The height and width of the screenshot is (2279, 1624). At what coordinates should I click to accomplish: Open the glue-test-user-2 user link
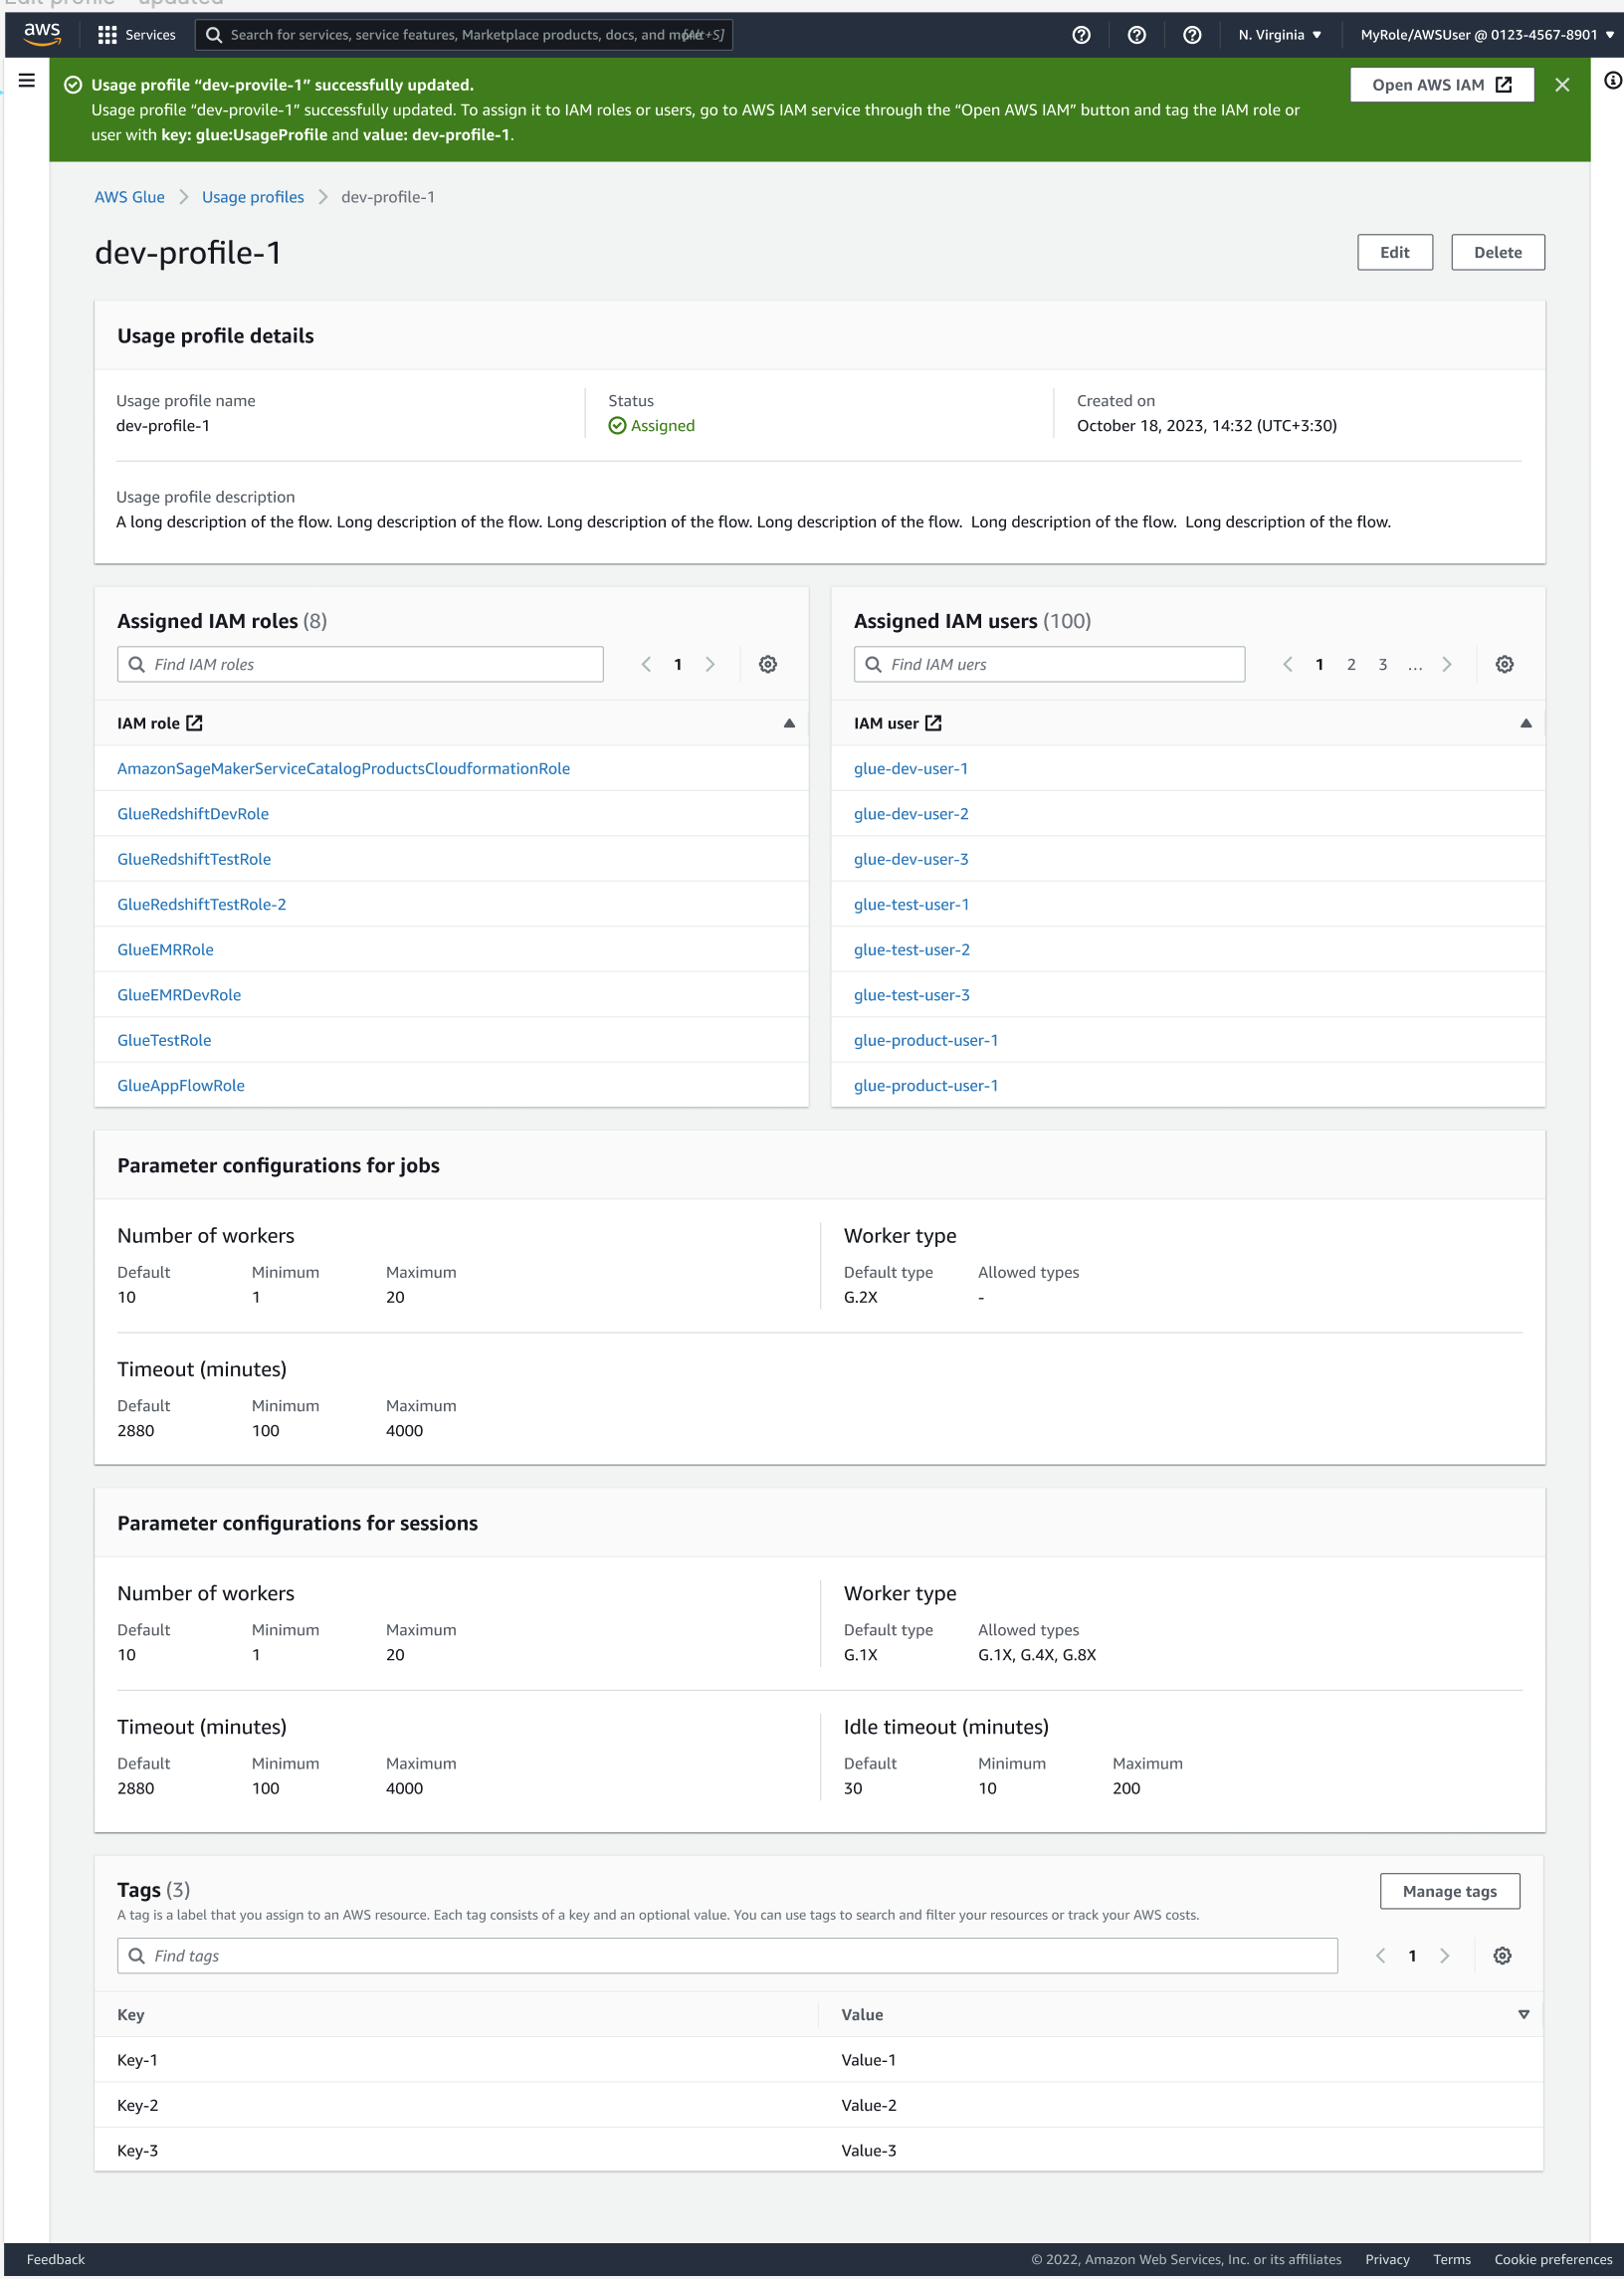911,949
